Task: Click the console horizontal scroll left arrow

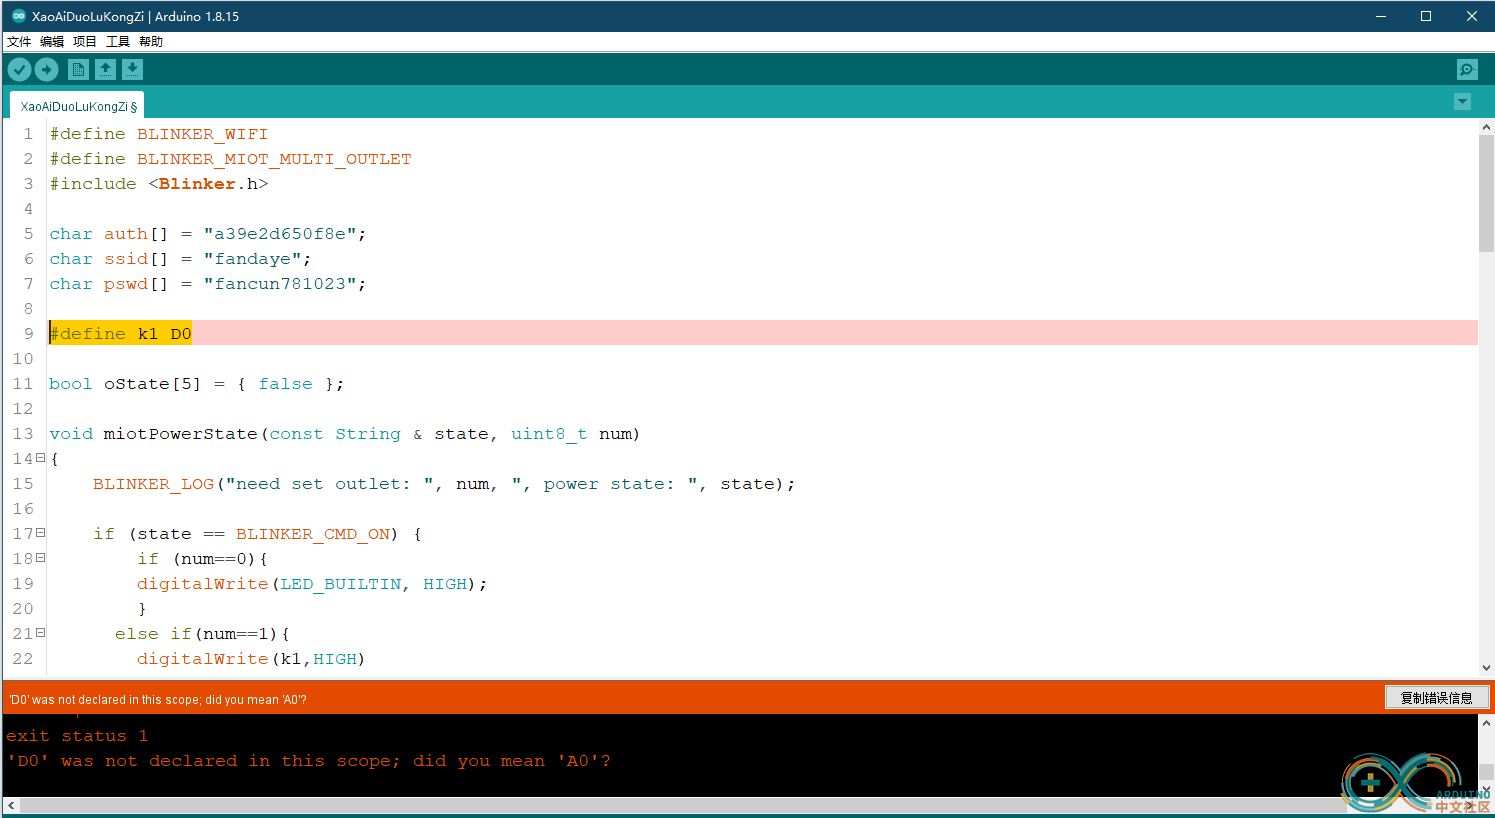Action: (11, 805)
